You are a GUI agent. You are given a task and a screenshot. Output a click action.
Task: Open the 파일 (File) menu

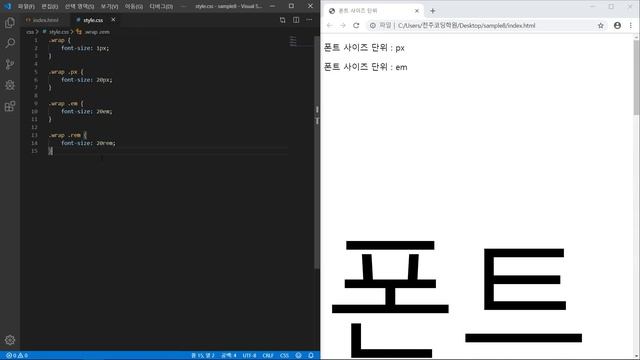[x=26, y=7]
